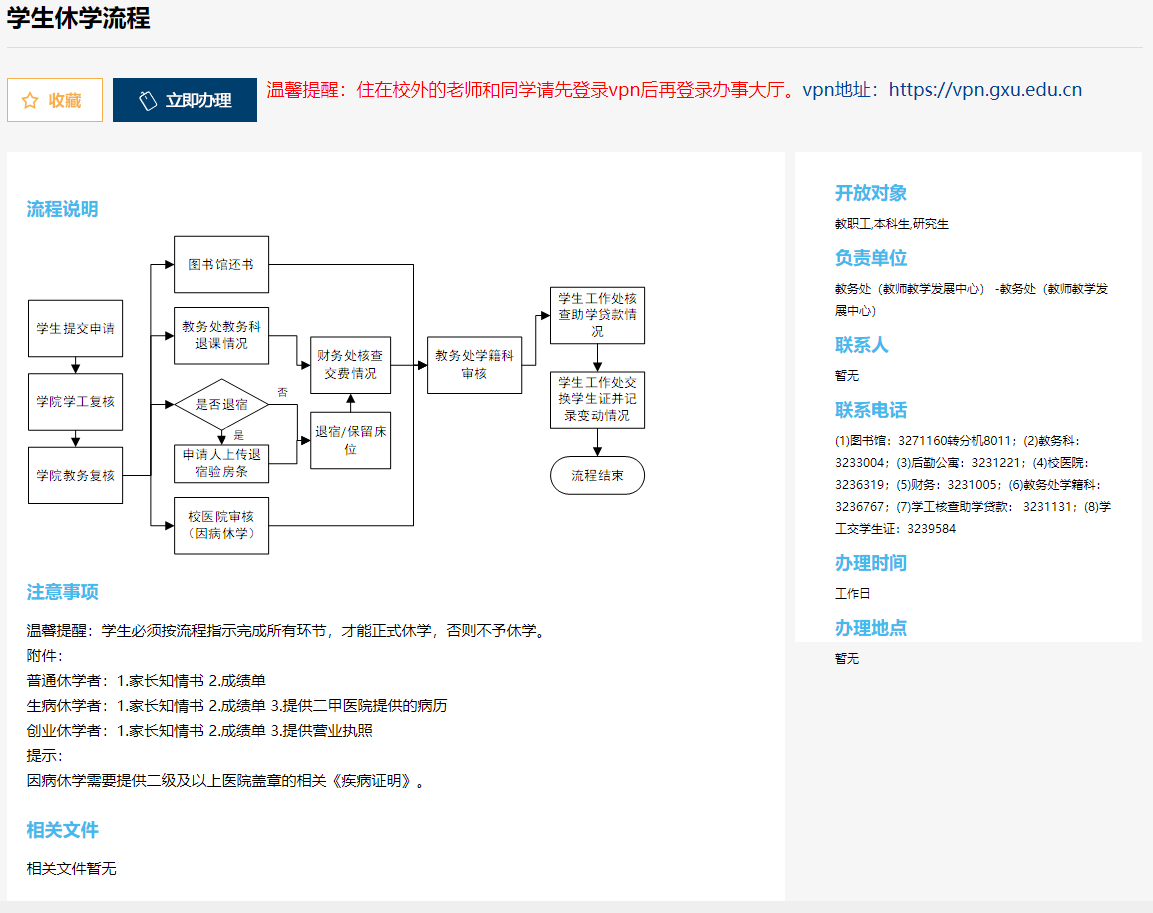Click the 联系电话 heading in sidebar
Image resolution: width=1153 pixels, height=913 pixels.
click(x=870, y=410)
